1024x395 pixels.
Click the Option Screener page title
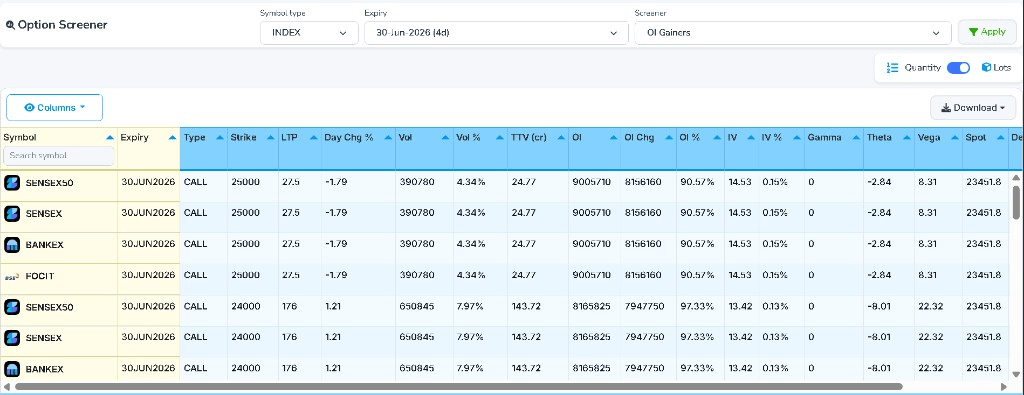pyautogui.click(x=62, y=25)
